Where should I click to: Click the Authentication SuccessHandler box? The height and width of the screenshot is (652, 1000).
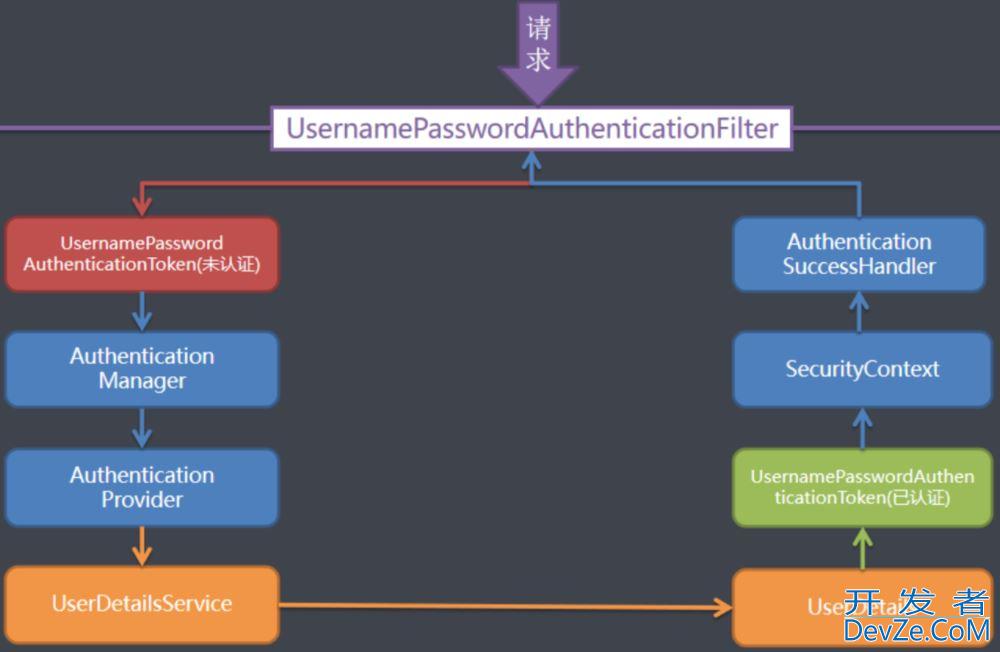coord(859,254)
